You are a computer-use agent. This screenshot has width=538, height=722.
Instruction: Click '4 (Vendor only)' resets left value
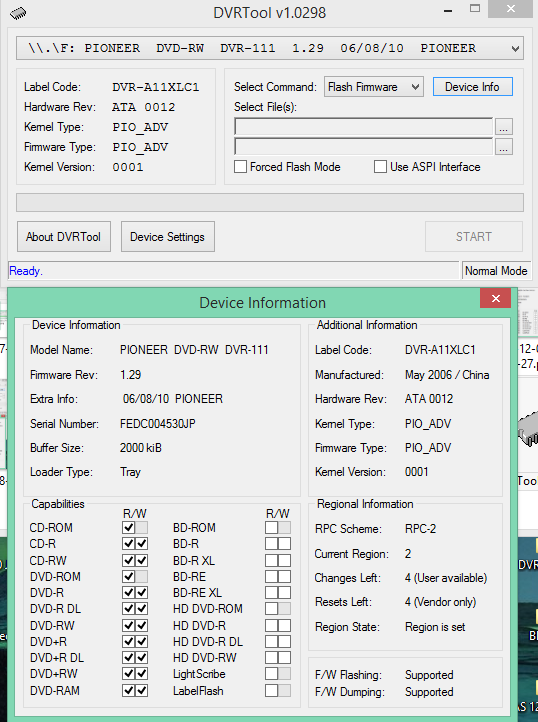coord(440,602)
